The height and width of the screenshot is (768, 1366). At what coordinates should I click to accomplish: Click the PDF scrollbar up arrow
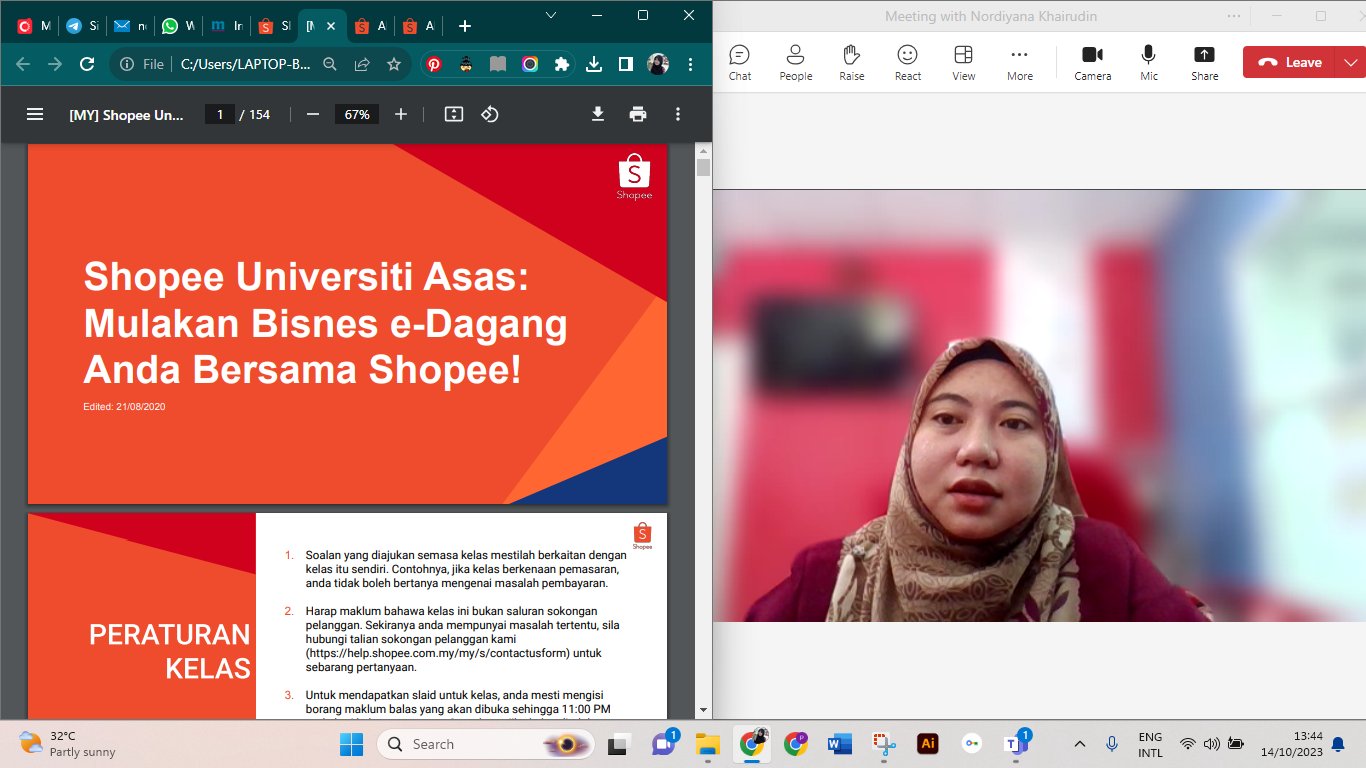coord(703,150)
